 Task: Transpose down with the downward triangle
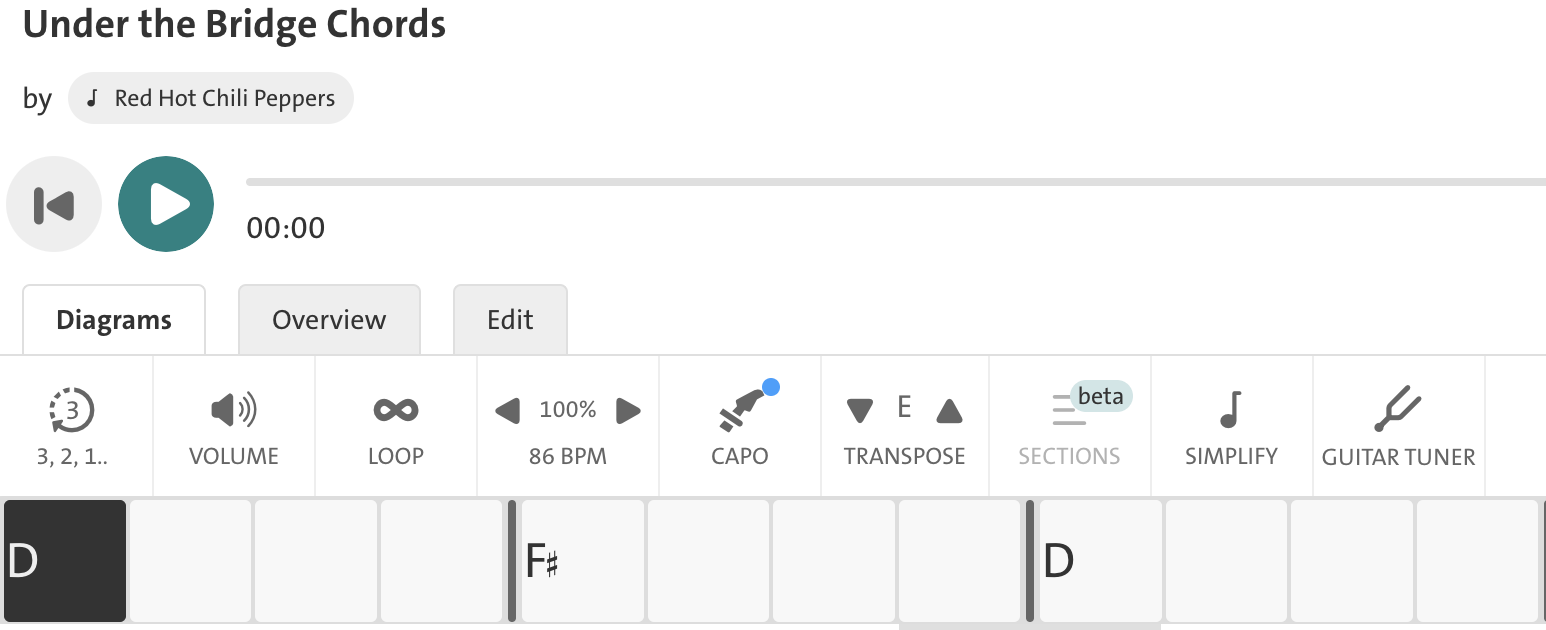click(x=860, y=410)
